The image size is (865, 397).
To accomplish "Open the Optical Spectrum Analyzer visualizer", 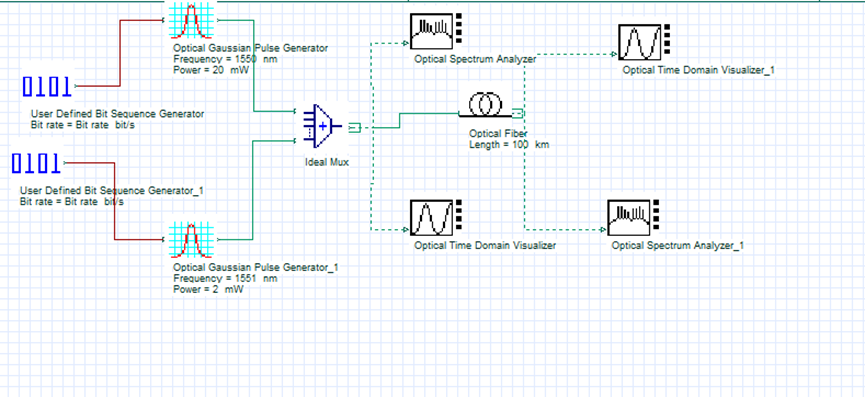I will (435, 31).
